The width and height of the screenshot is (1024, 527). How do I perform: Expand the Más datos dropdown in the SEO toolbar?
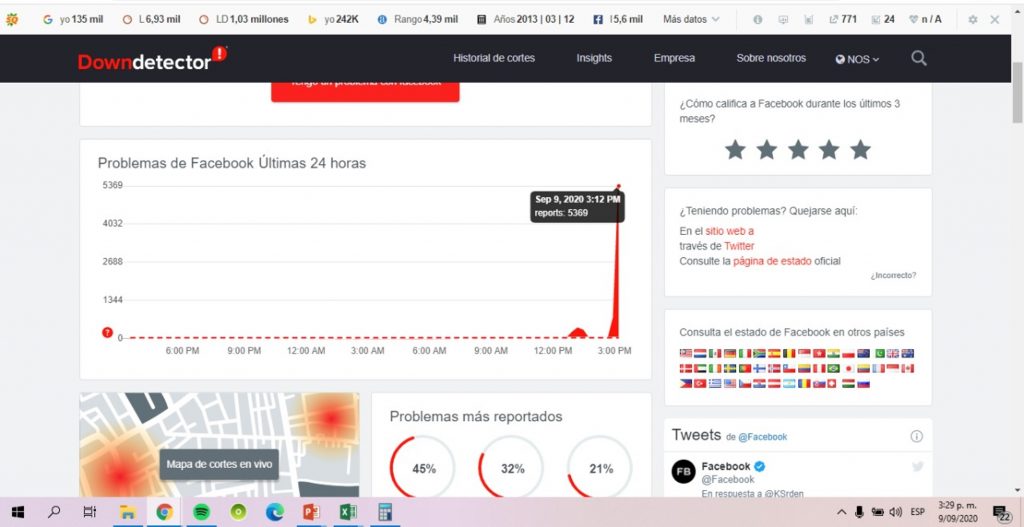pos(691,20)
